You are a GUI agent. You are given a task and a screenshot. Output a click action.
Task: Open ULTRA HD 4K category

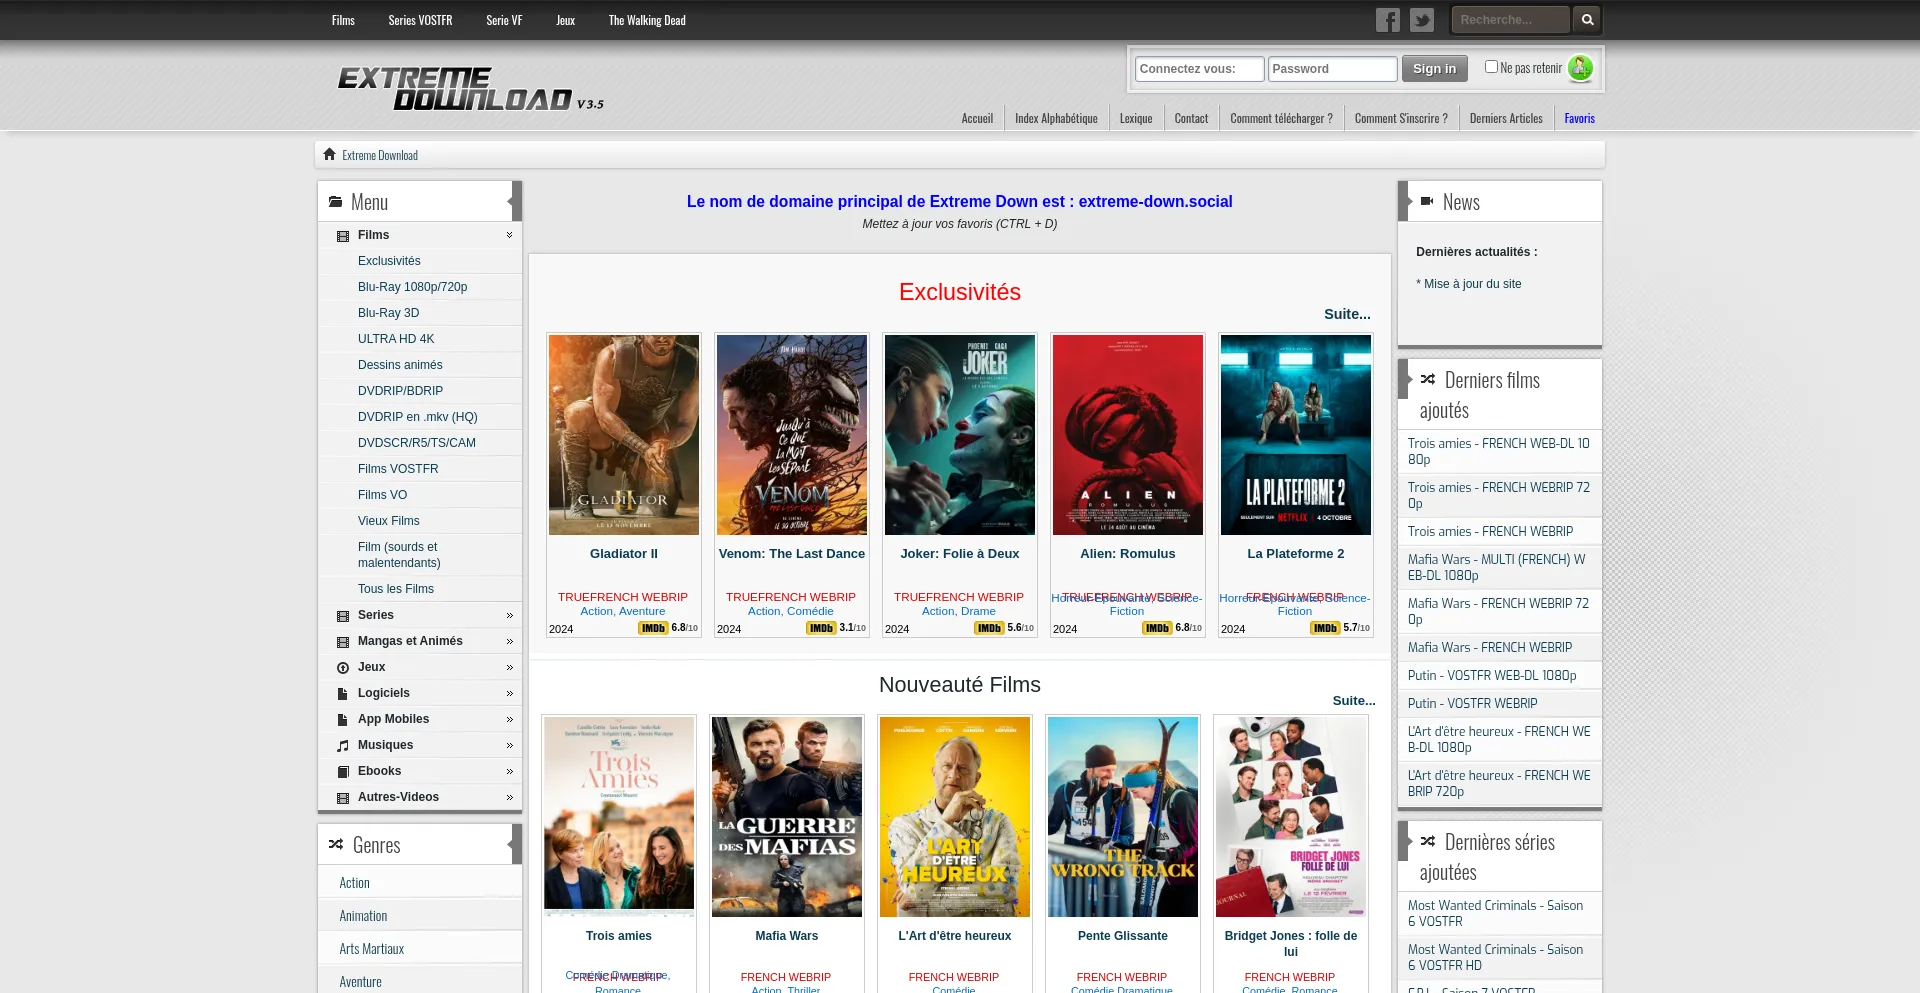click(396, 339)
